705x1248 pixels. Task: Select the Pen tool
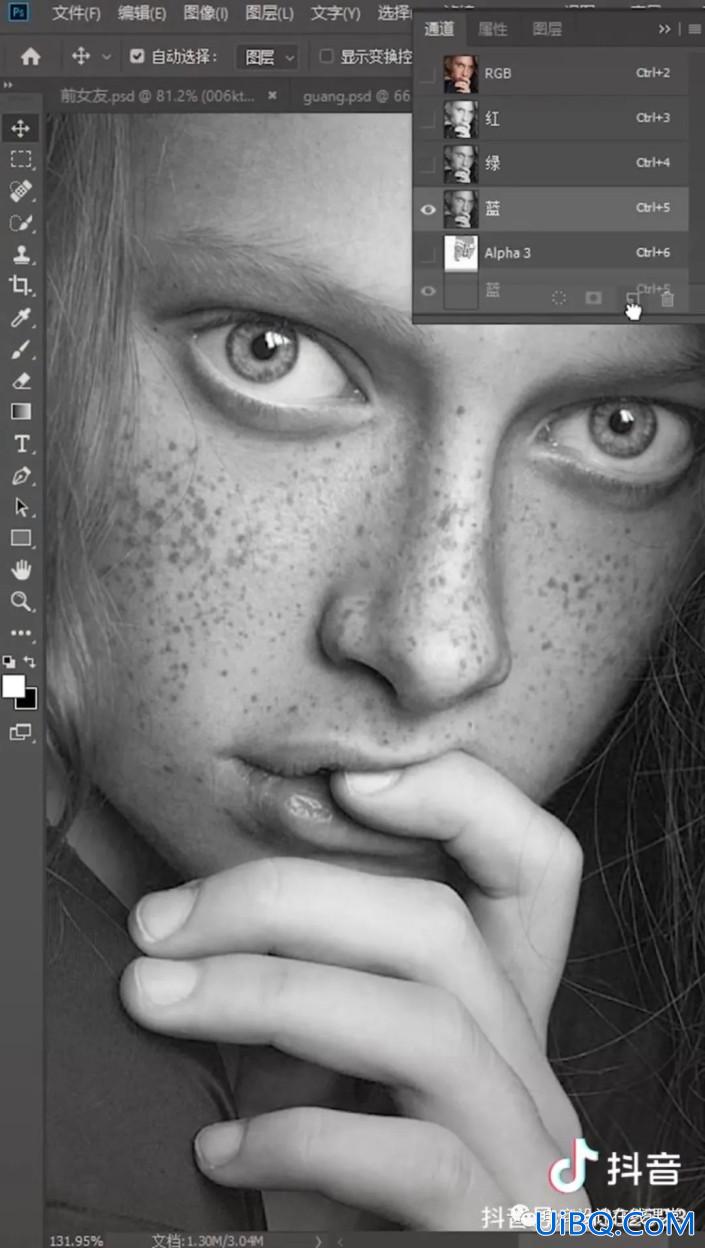tap(20, 475)
